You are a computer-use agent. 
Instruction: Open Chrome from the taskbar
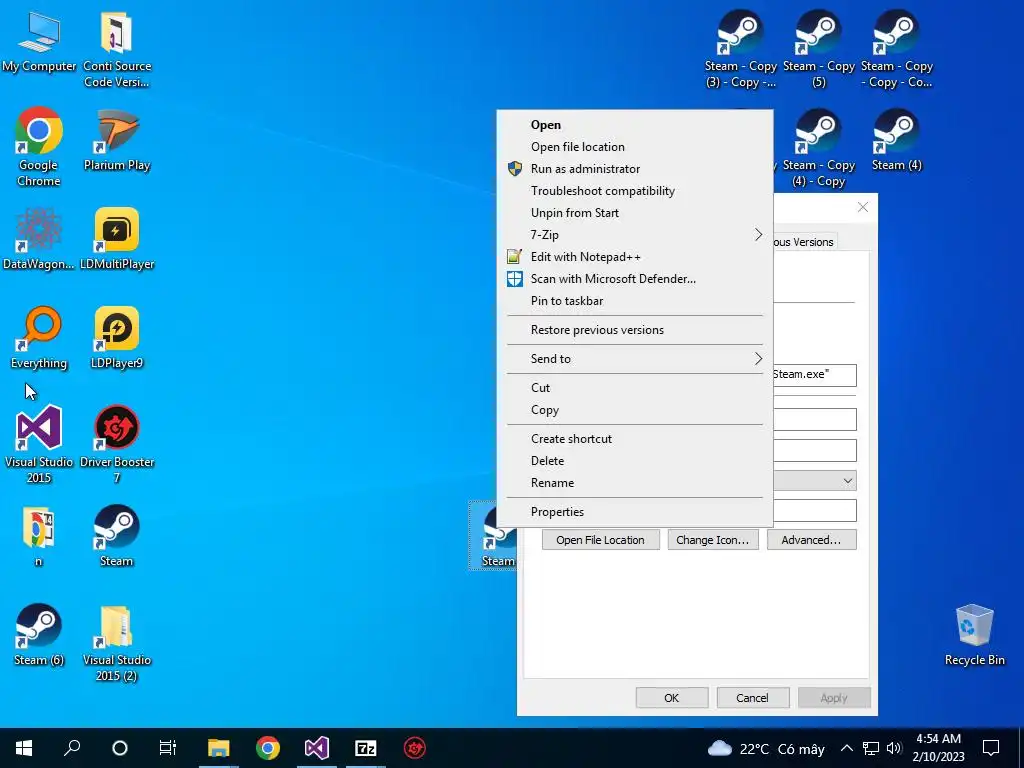268,748
